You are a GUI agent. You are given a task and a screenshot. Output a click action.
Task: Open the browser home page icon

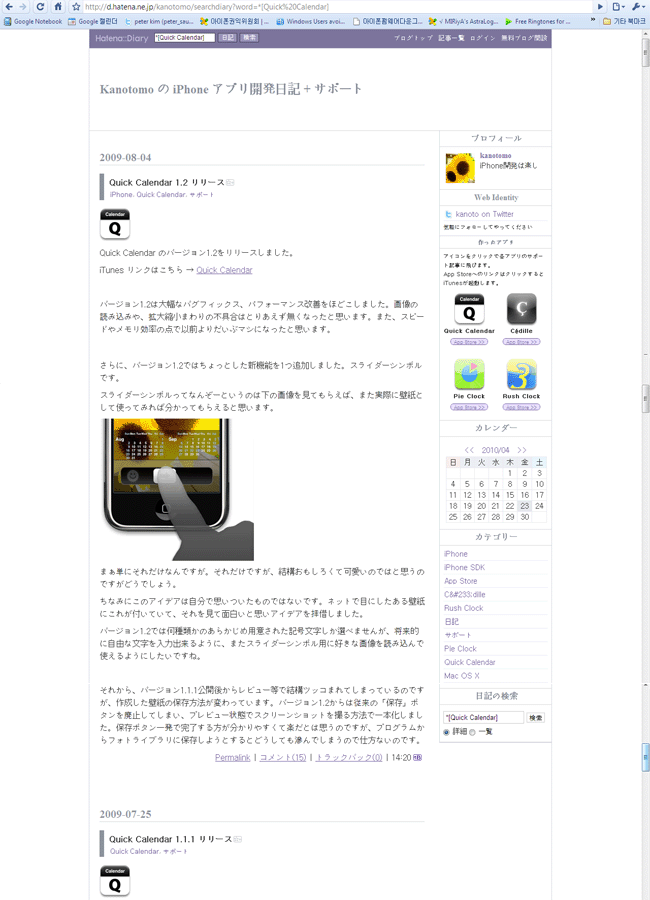58,7
